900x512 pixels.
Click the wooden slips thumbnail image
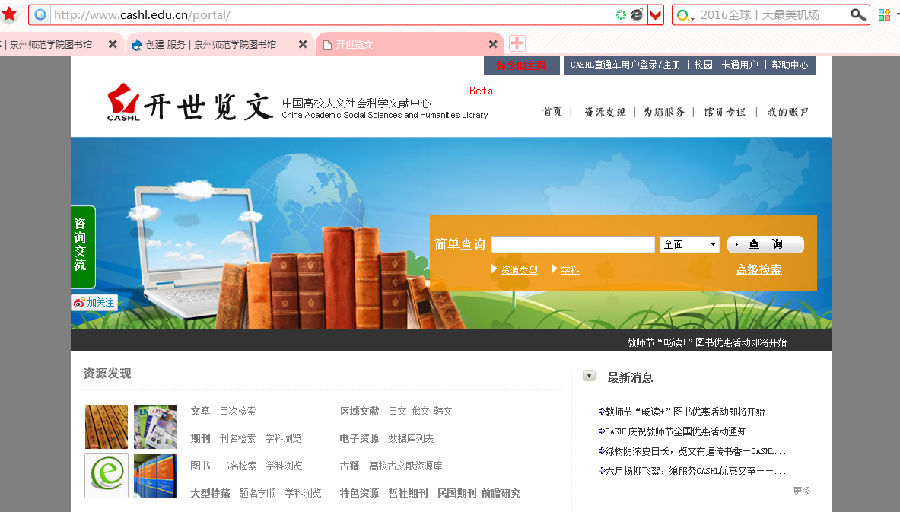tap(106, 427)
